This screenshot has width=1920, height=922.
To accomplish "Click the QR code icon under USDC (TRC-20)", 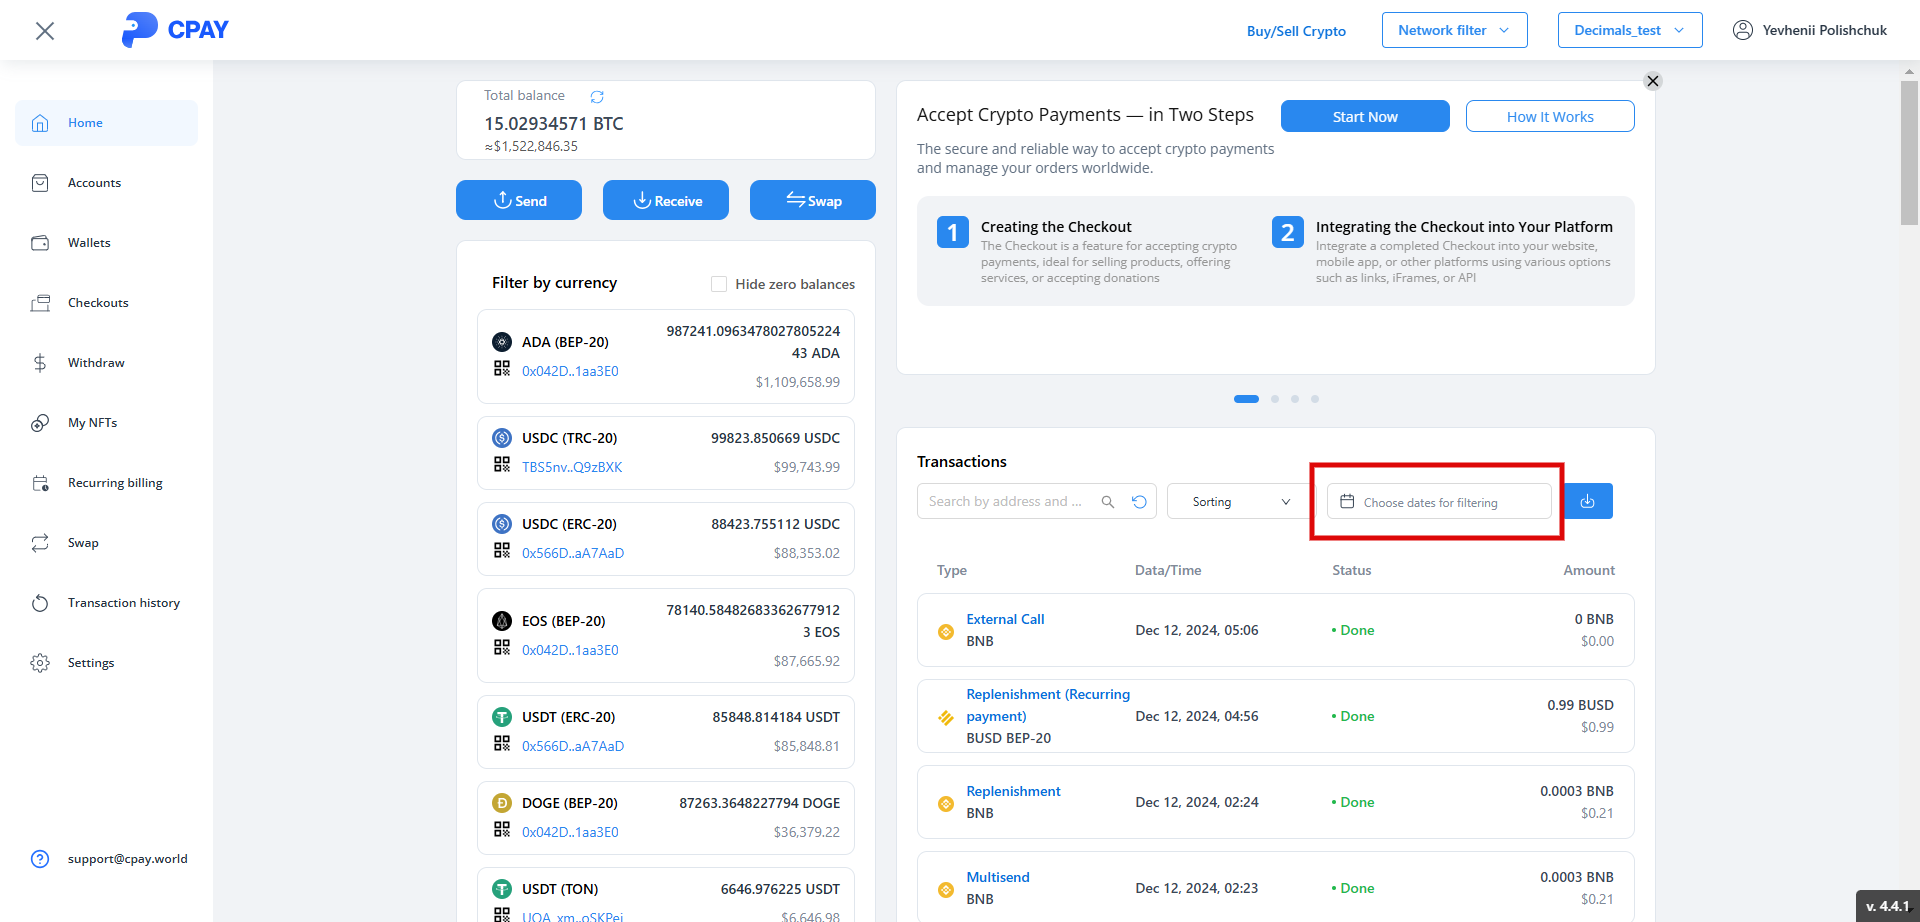I will (502, 464).
